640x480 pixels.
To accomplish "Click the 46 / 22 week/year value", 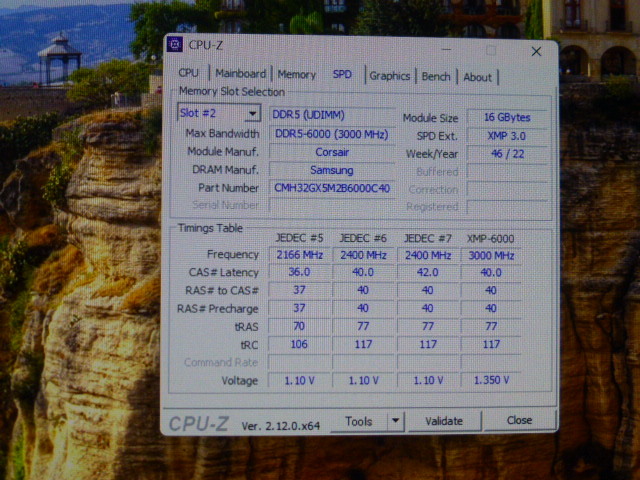I will pos(507,154).
